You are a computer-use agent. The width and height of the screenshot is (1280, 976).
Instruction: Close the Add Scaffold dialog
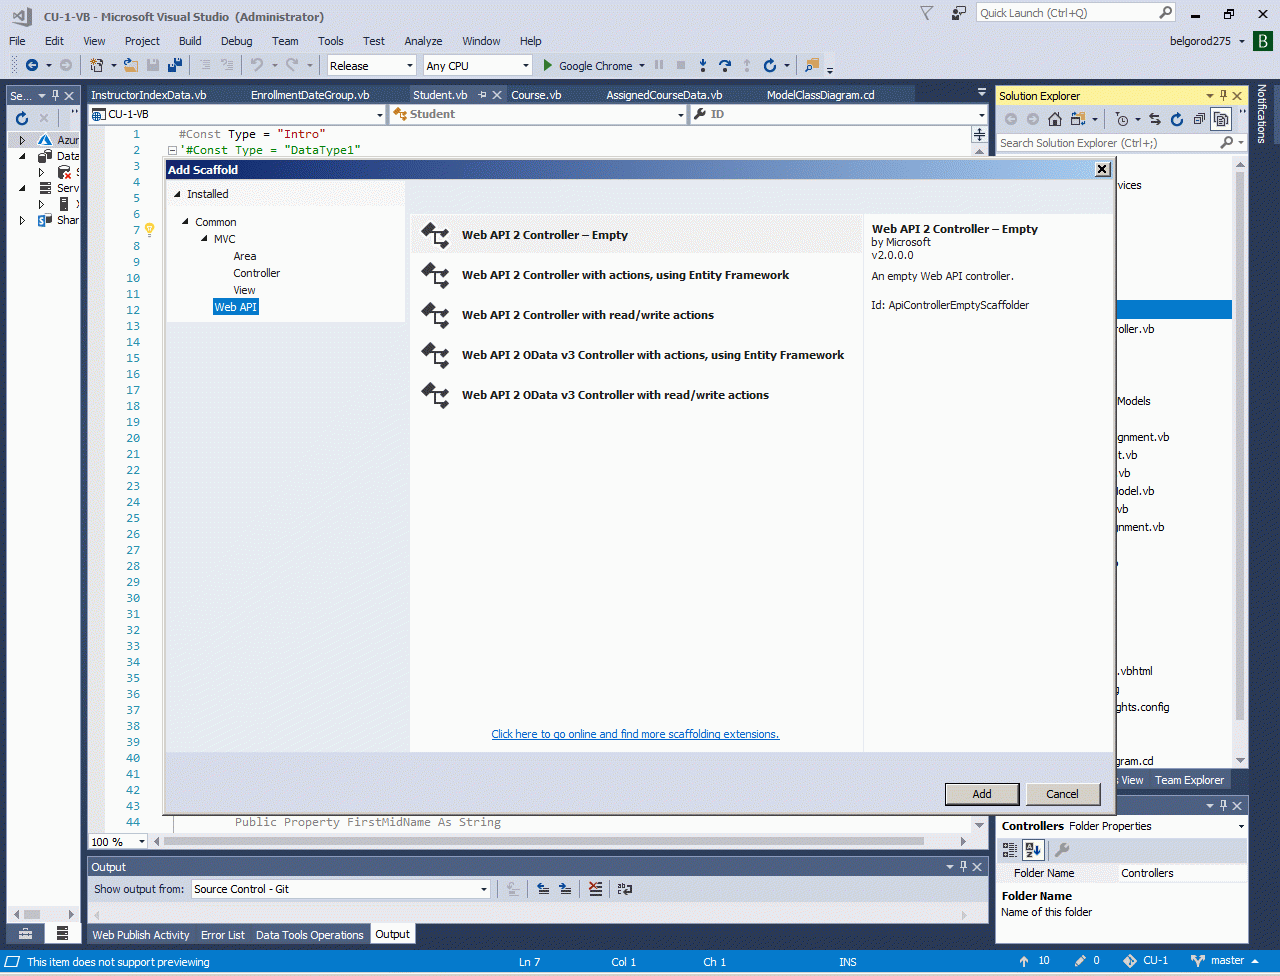tap(1102, 170)
